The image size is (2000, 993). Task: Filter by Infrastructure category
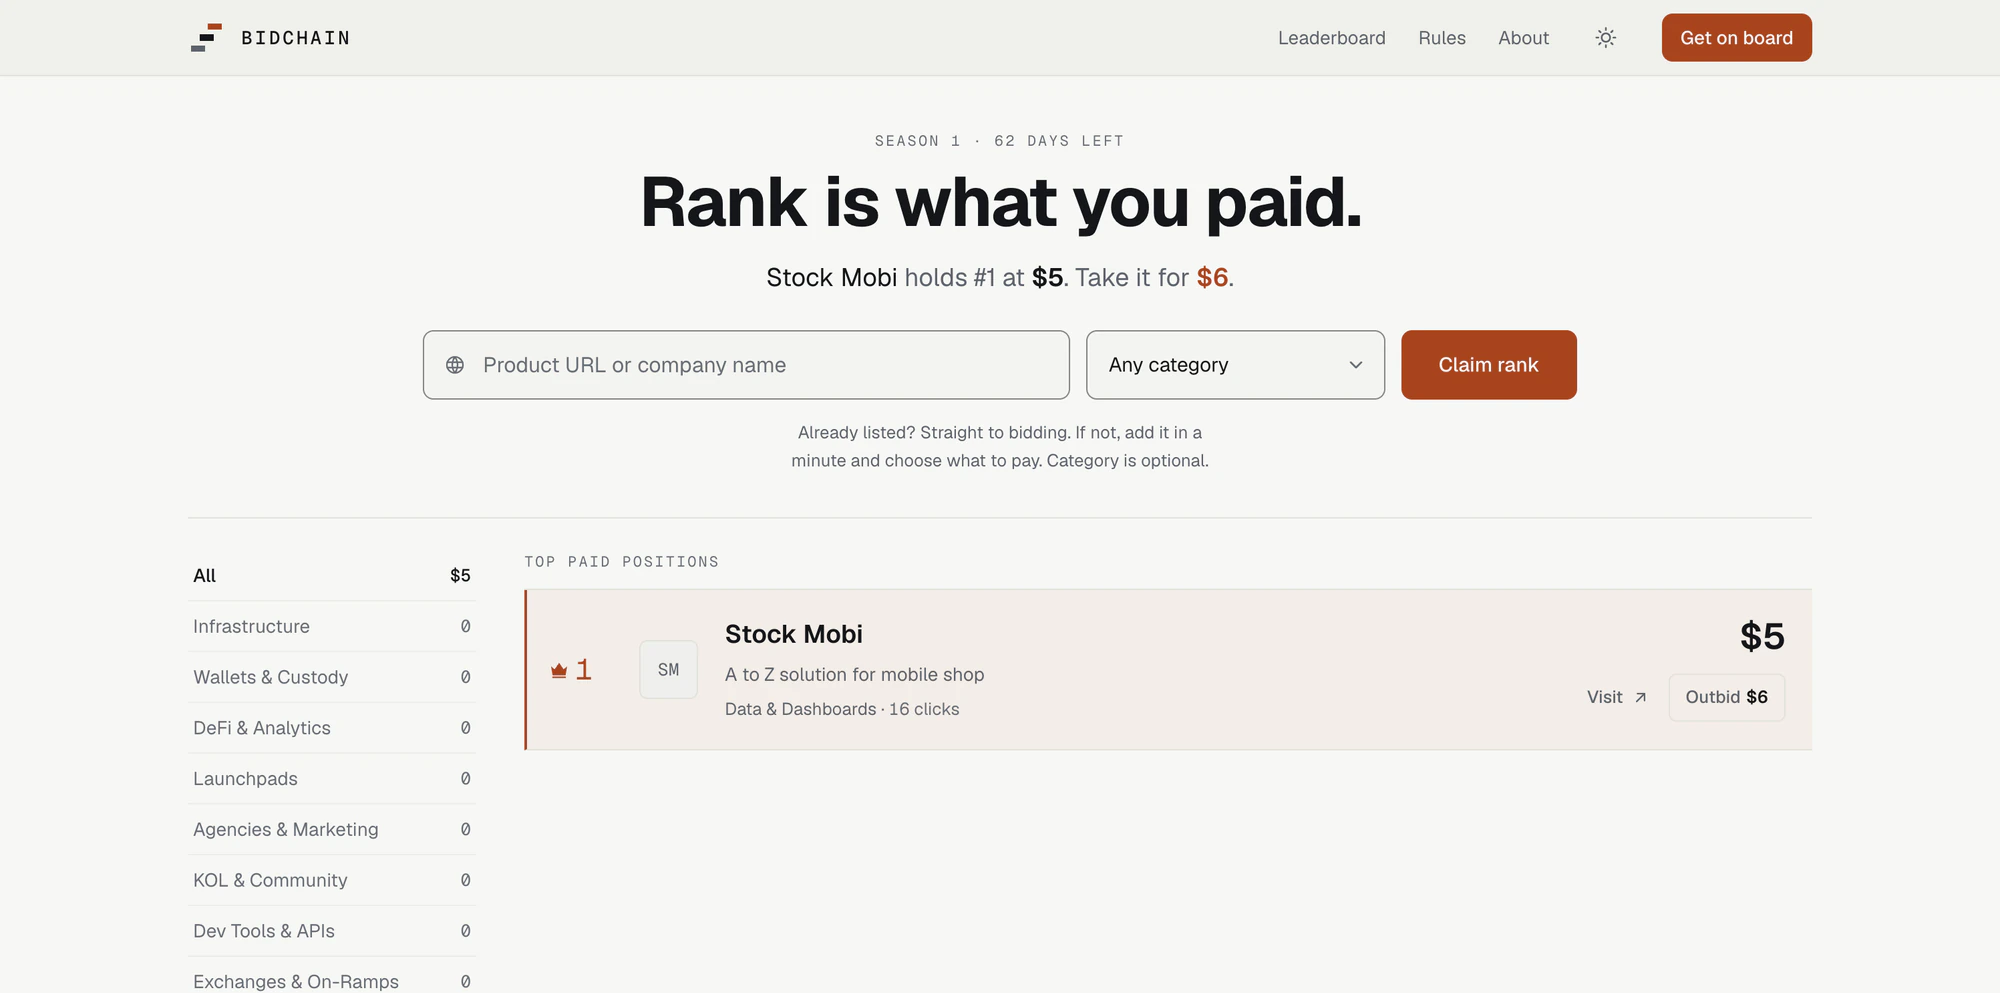pyautogui.click(x=332, y=627)
